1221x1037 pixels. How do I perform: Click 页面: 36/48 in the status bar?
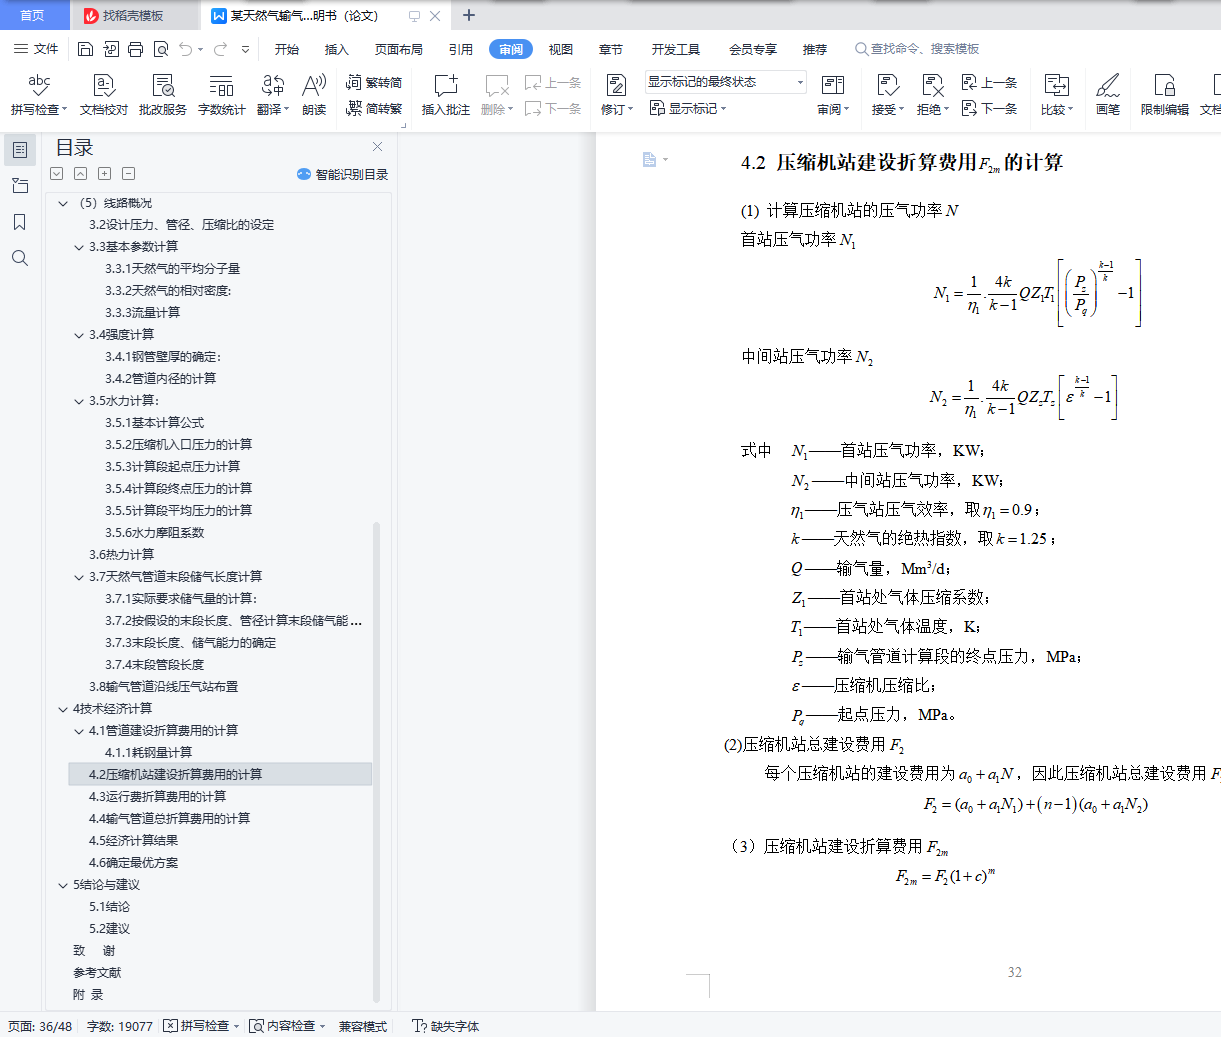[40, 1026]
